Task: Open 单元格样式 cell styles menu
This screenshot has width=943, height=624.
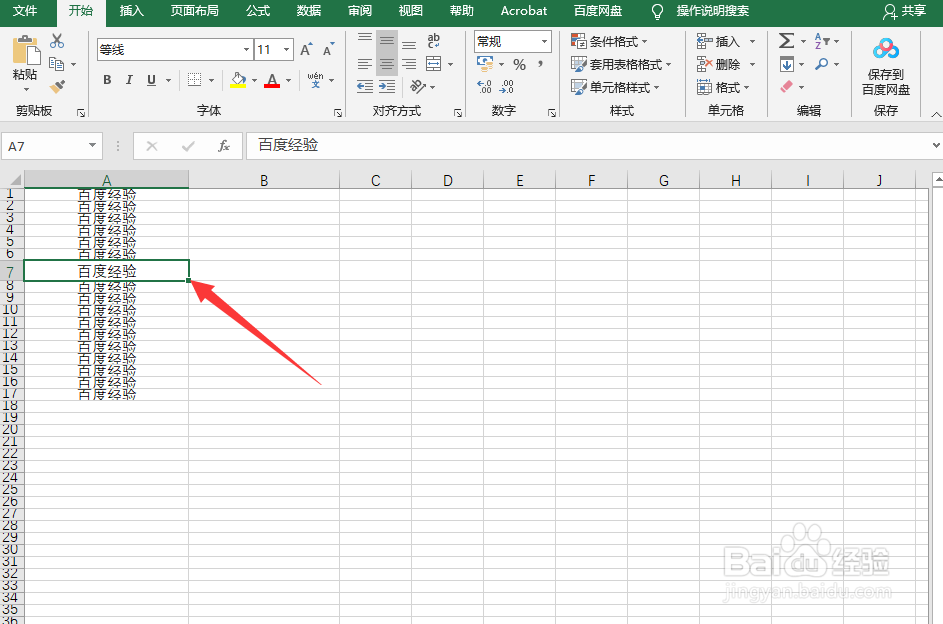Action: tap(615, 87)
